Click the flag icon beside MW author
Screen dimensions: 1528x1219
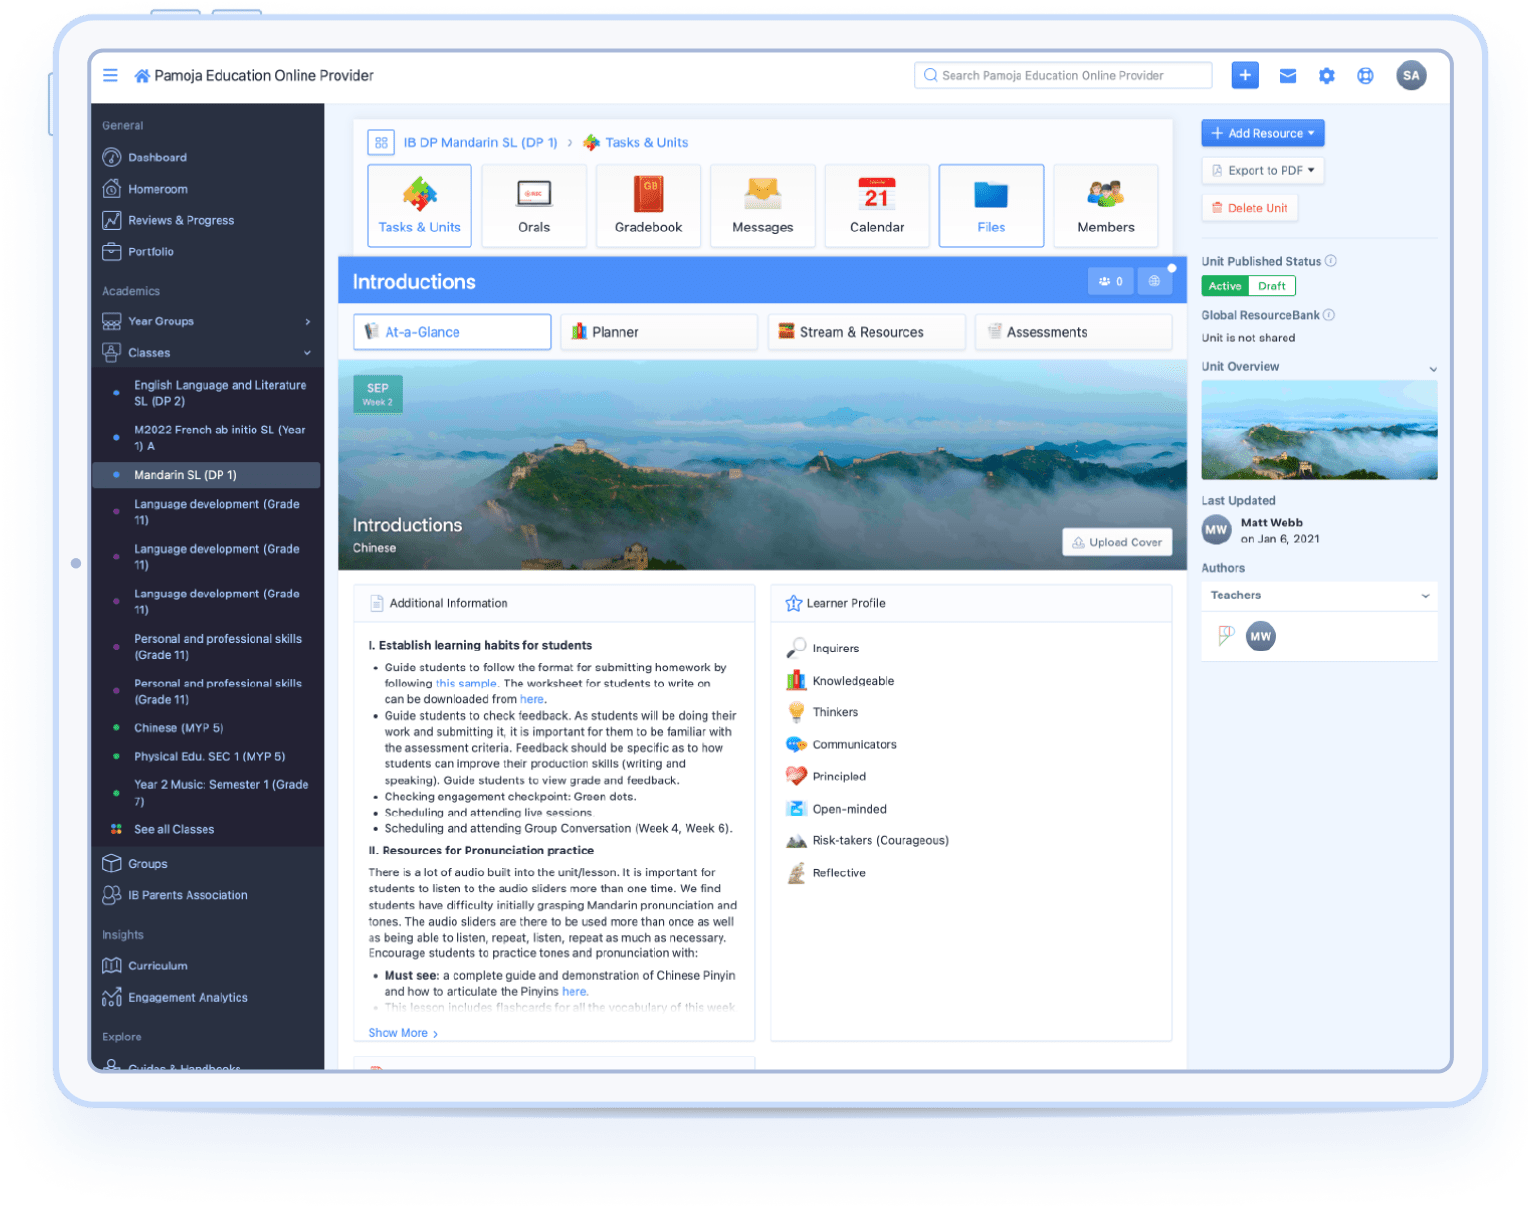pos(1226,635)
